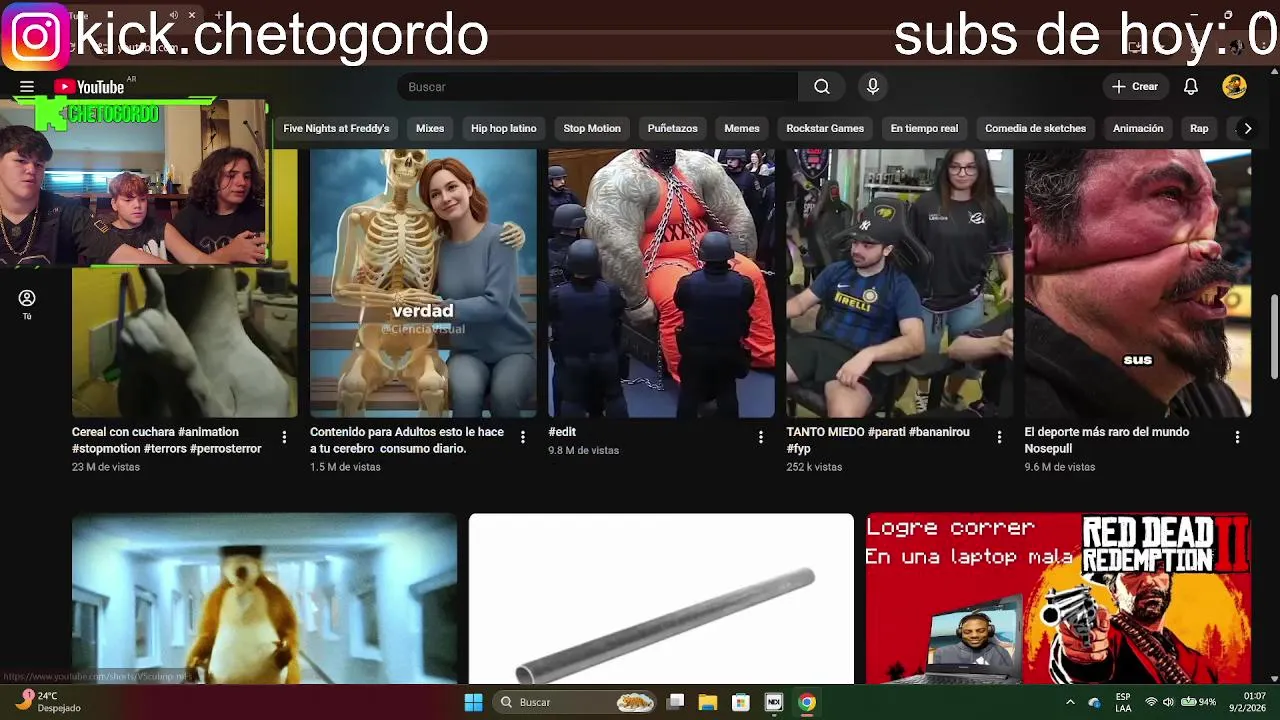Filter by Five Nights at Freddy's chip
The image size is (1280, 720).
click(336, 128)
